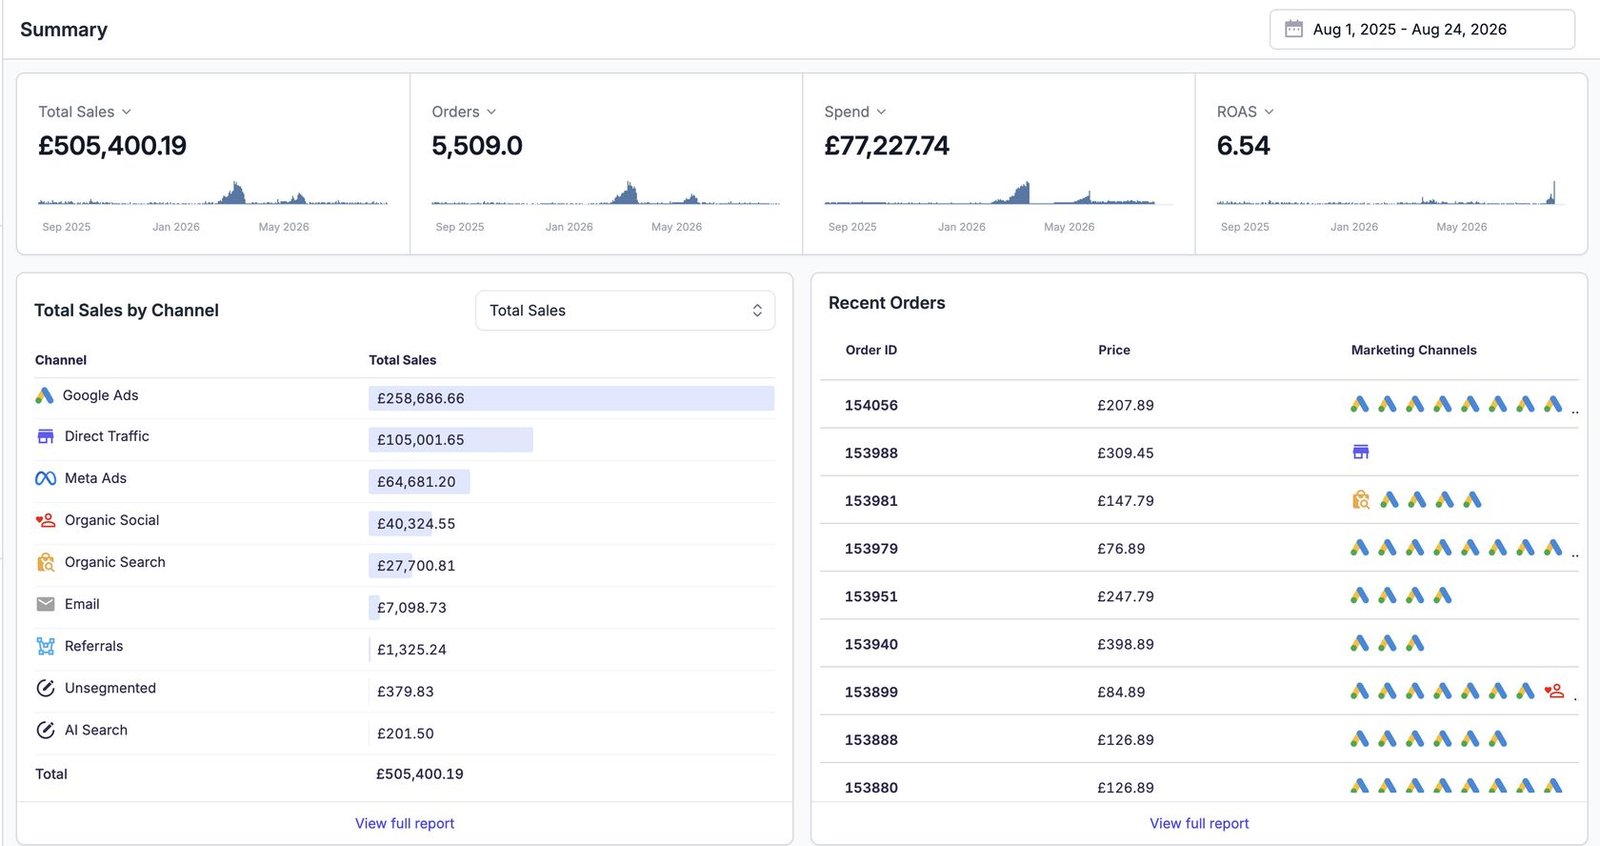View full report for sales by channel

coord(405,824)
